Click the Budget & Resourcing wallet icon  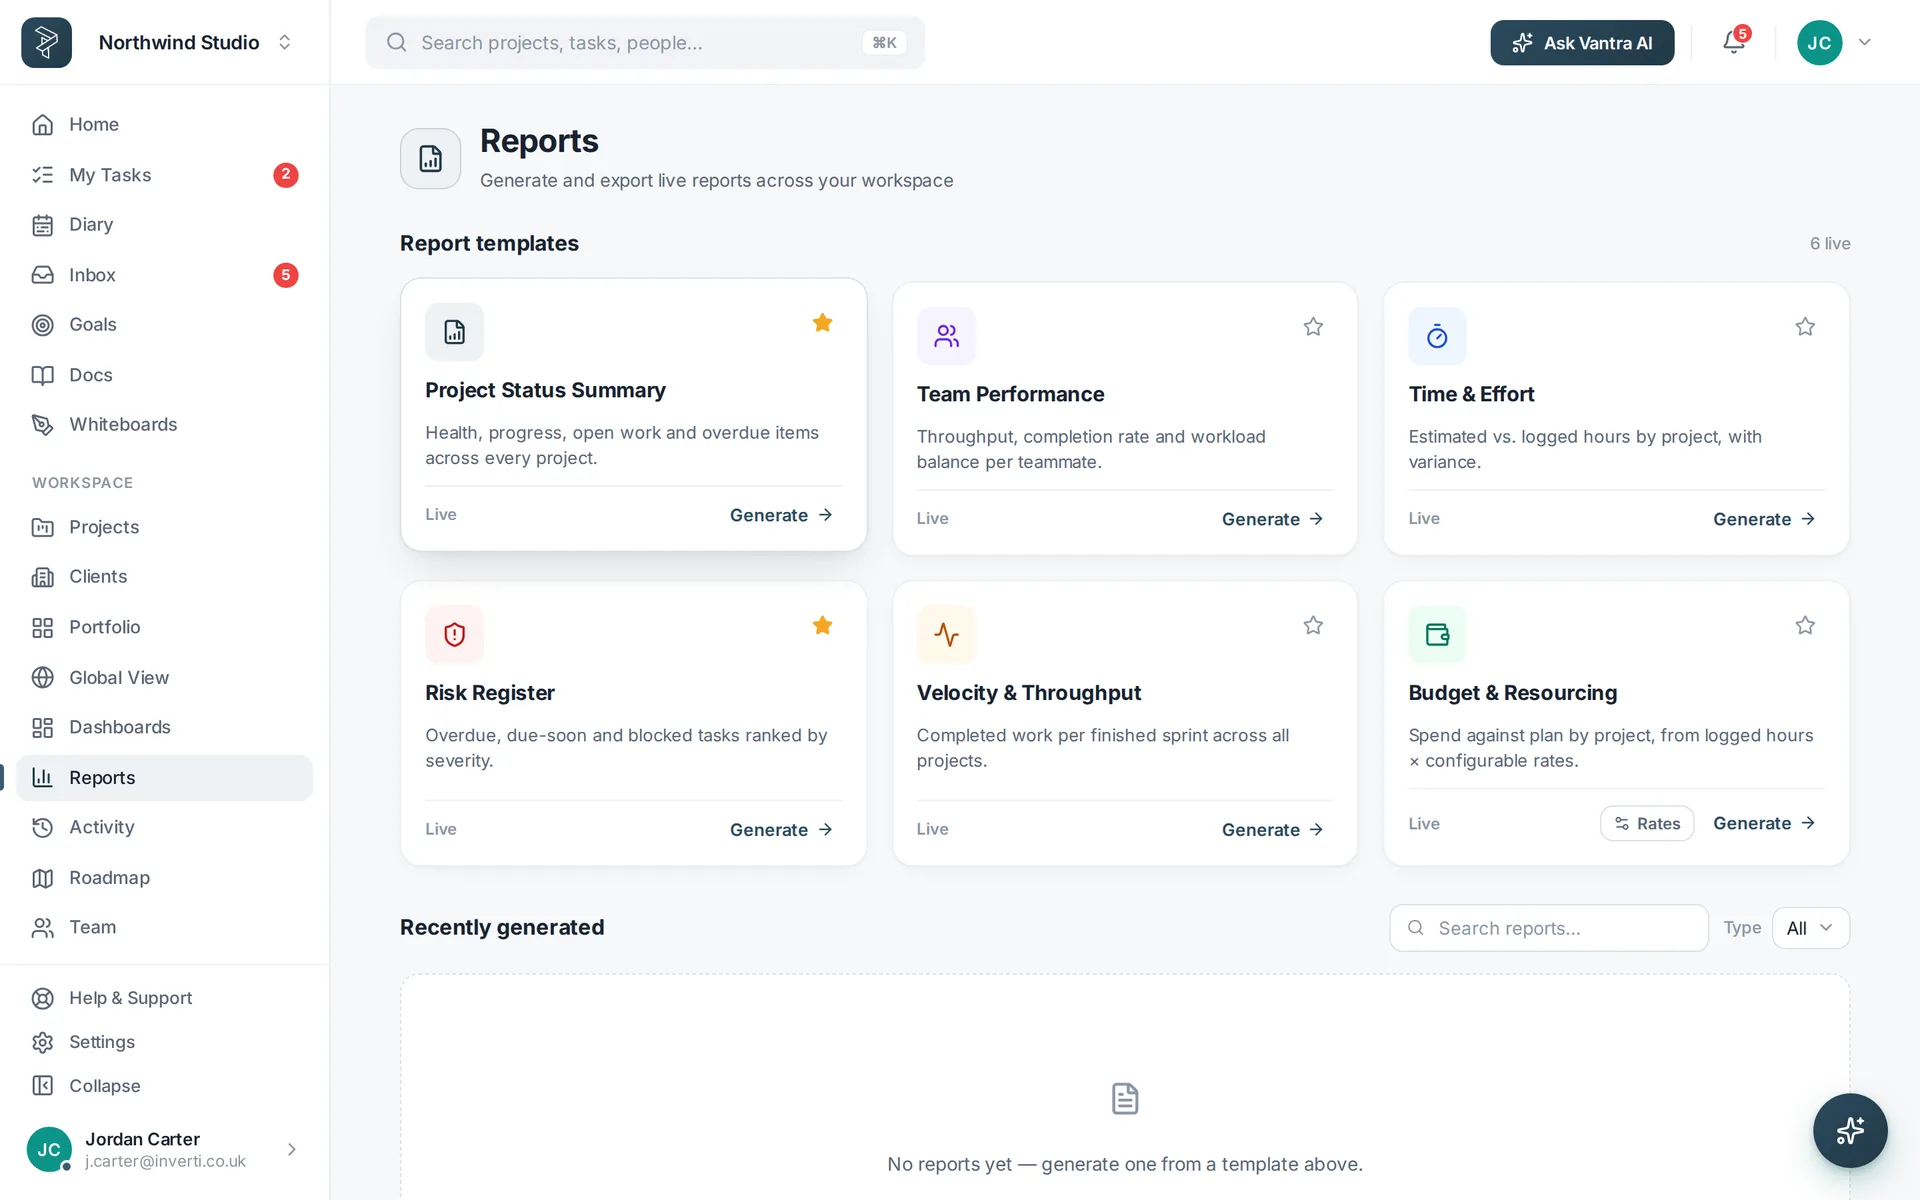1437,634
